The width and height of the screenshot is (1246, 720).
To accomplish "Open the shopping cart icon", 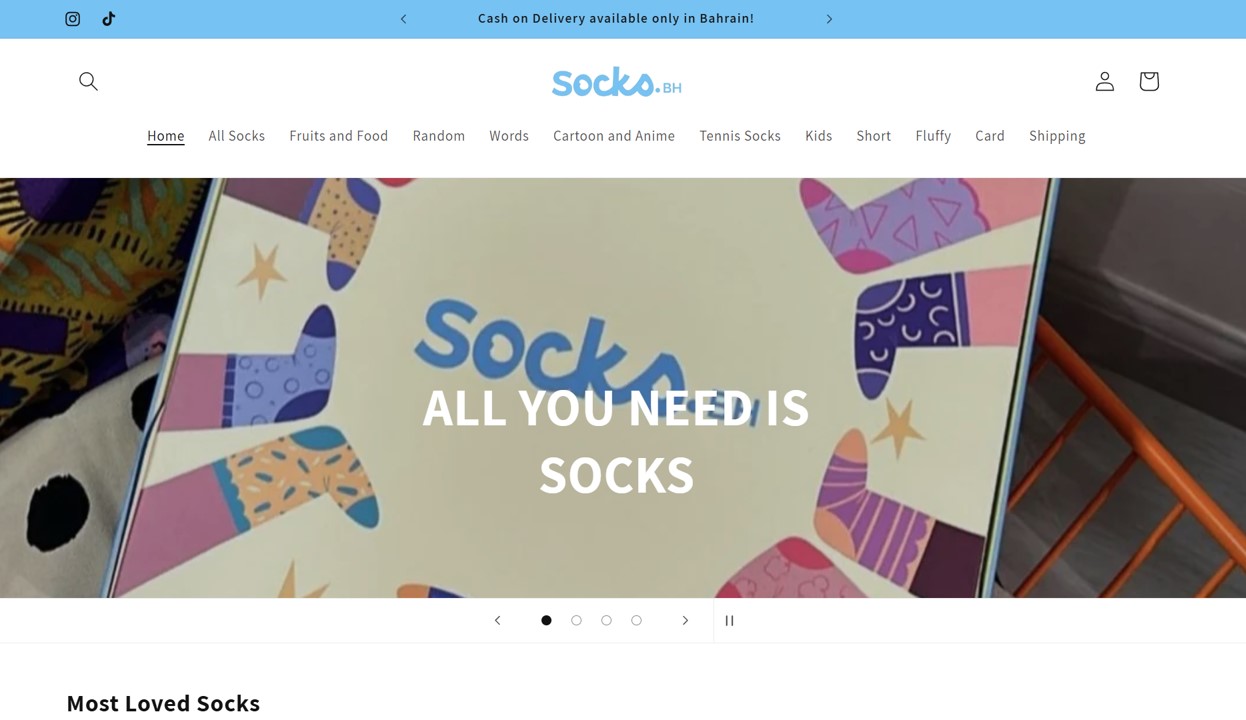I will pyautogui.click(x=1149, y=81).
